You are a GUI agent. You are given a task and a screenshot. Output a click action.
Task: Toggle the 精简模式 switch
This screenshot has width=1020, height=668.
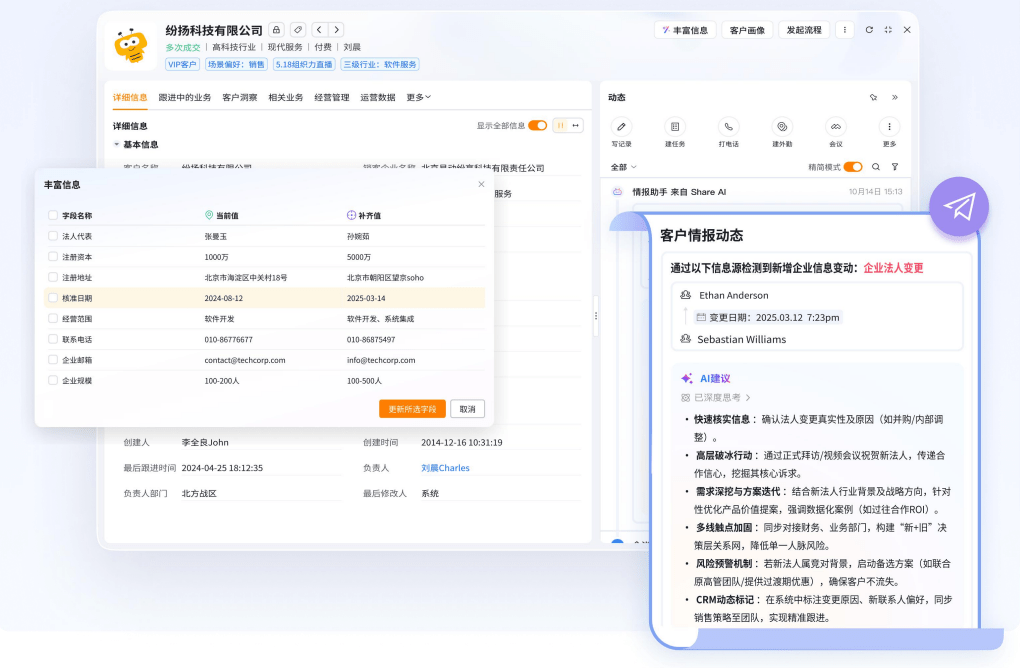[853, 167]
